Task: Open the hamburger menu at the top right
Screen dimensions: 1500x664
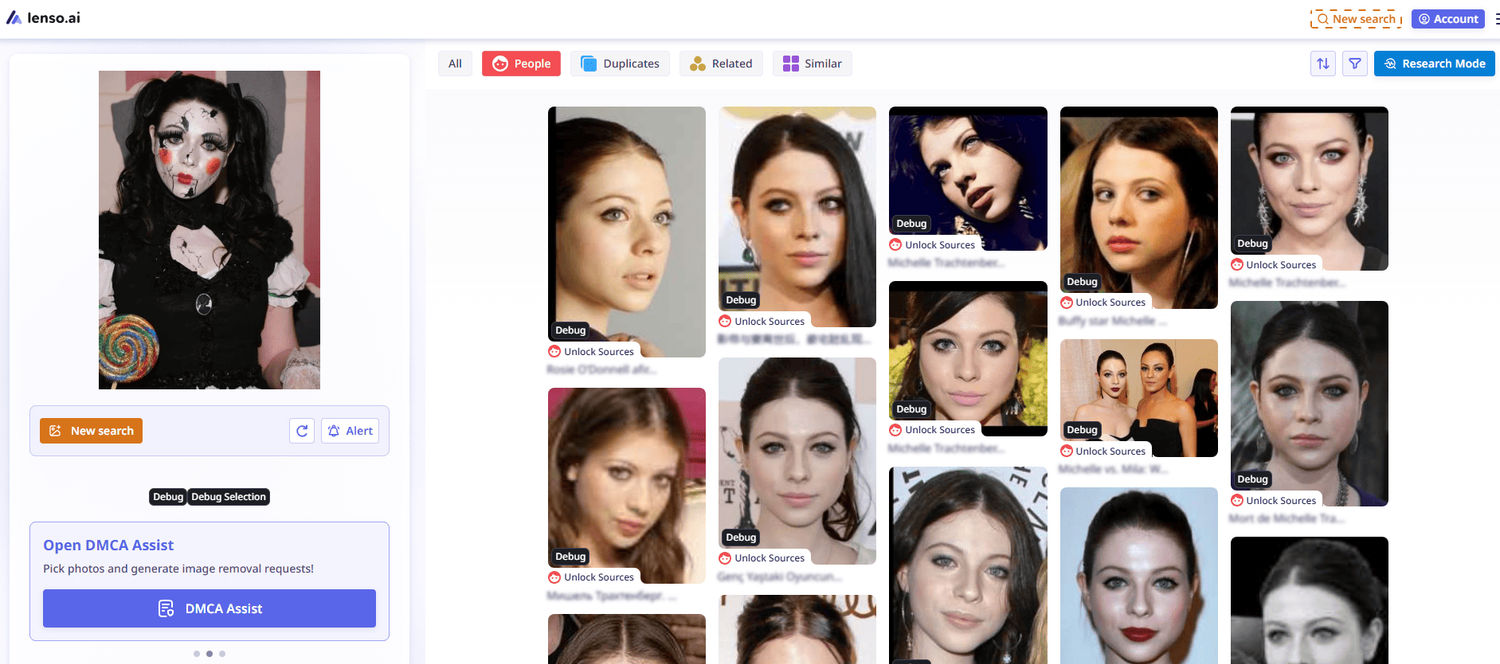Action: (1496, 19)
